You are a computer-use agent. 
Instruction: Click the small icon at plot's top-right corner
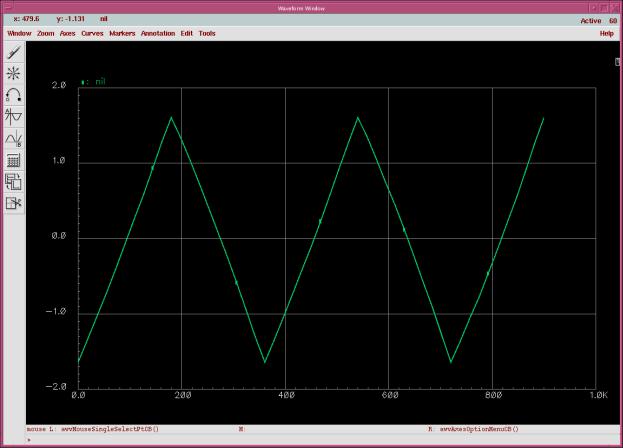pyautogui.click(x=617, y=62)
